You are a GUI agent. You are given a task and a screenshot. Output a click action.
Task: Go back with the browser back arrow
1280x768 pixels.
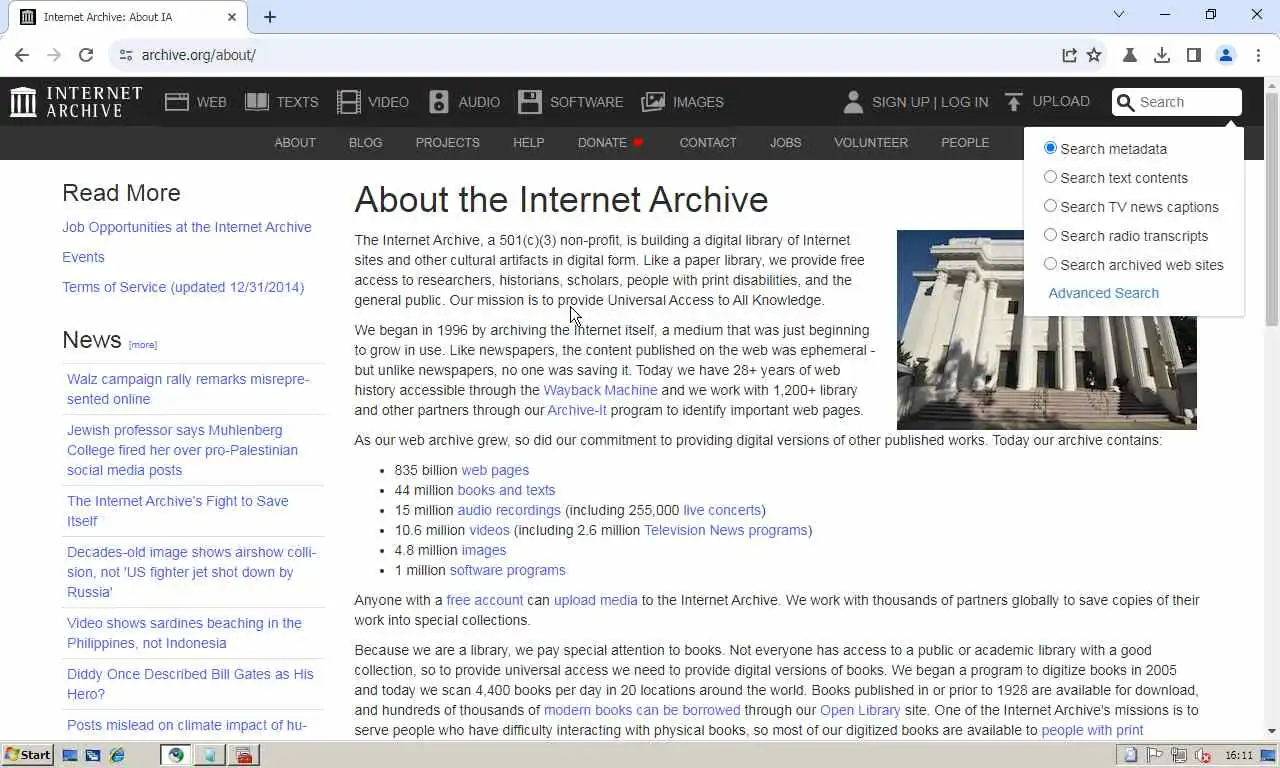(x=22, y=55)
